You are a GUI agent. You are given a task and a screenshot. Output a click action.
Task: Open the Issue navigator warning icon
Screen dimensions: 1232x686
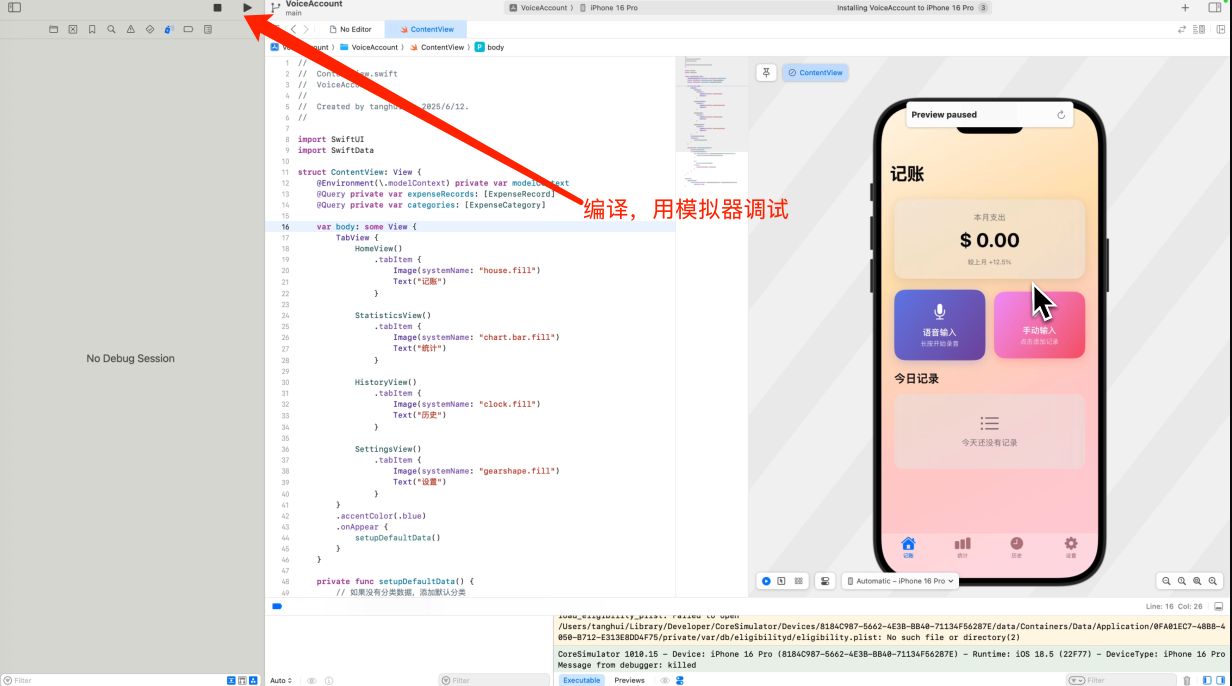click(130, 30)
